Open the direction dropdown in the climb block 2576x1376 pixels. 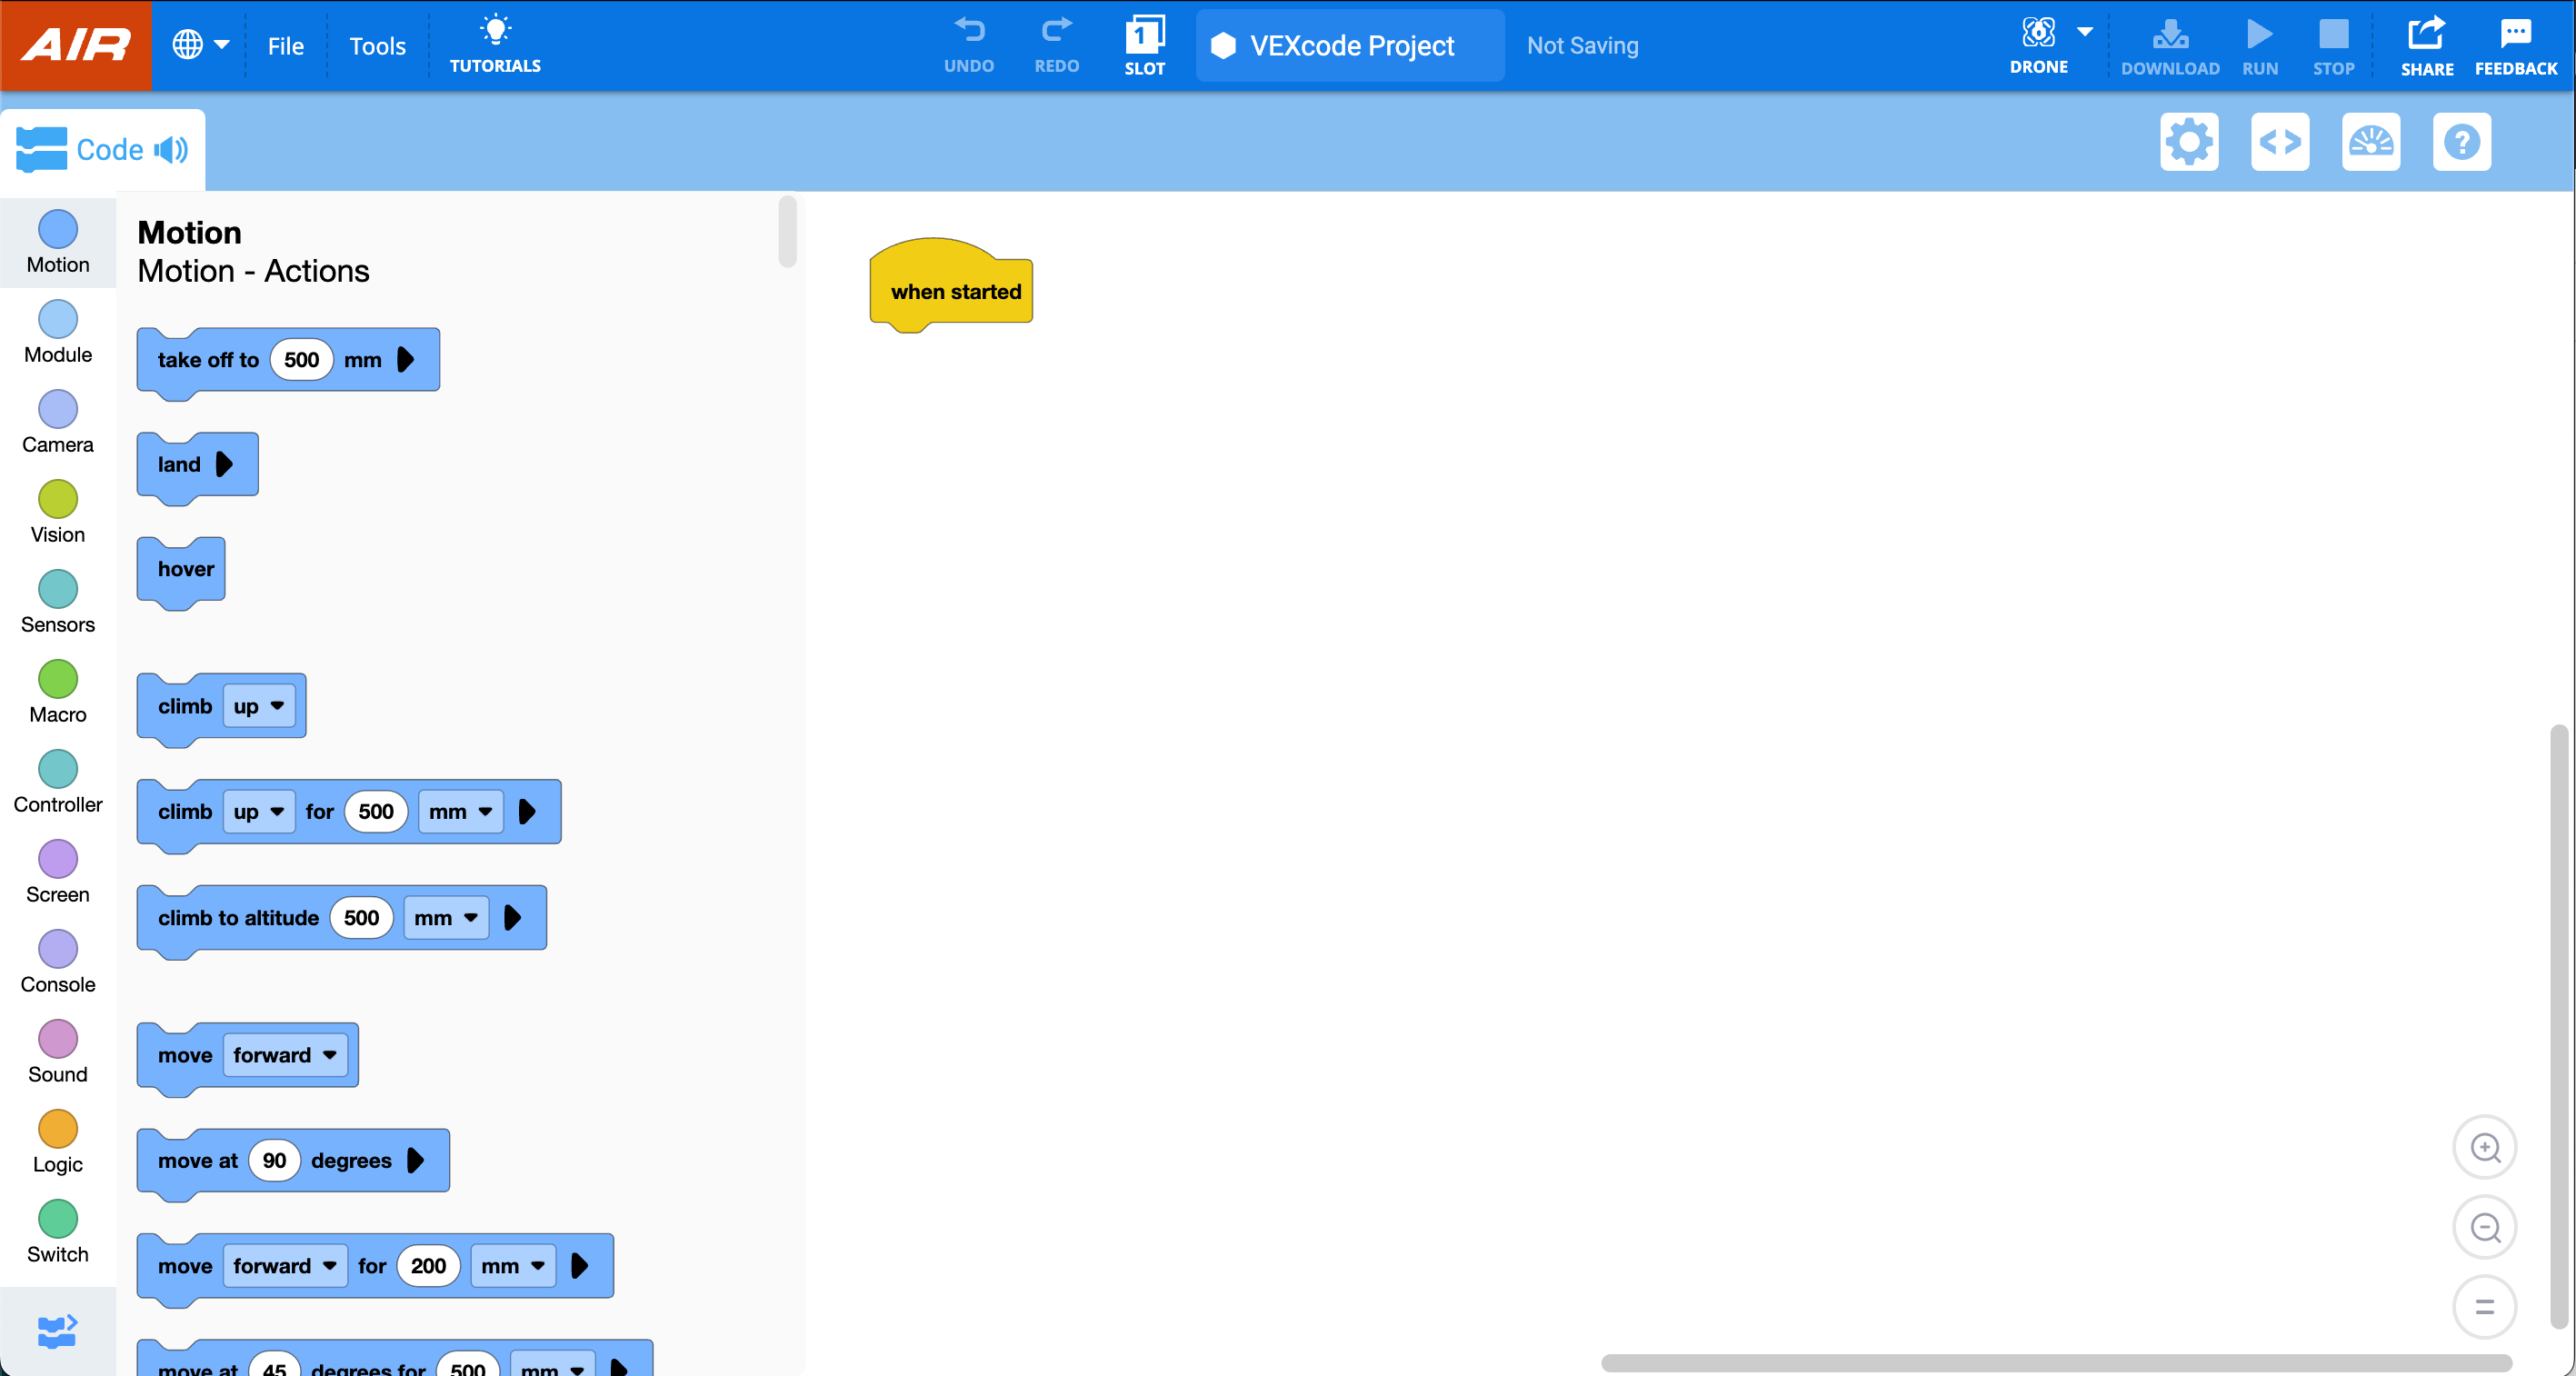pyautogui.click(x=258, y=706)
